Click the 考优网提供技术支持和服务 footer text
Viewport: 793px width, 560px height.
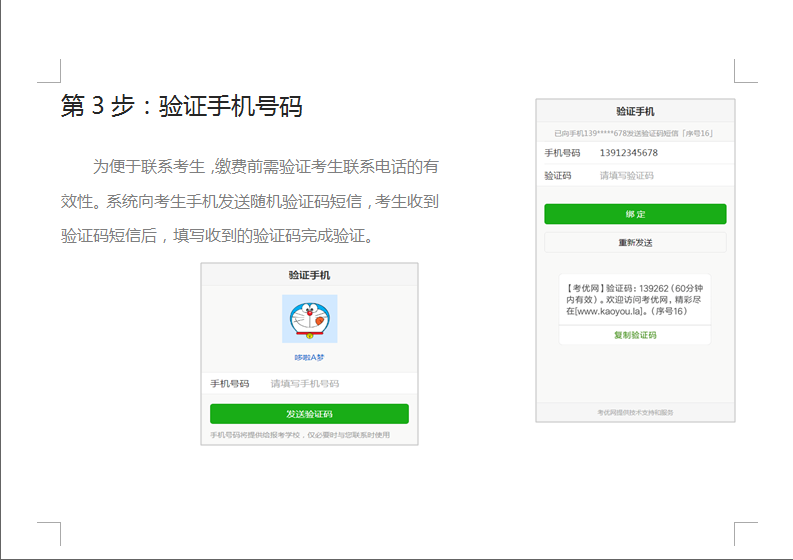[635, 412]
